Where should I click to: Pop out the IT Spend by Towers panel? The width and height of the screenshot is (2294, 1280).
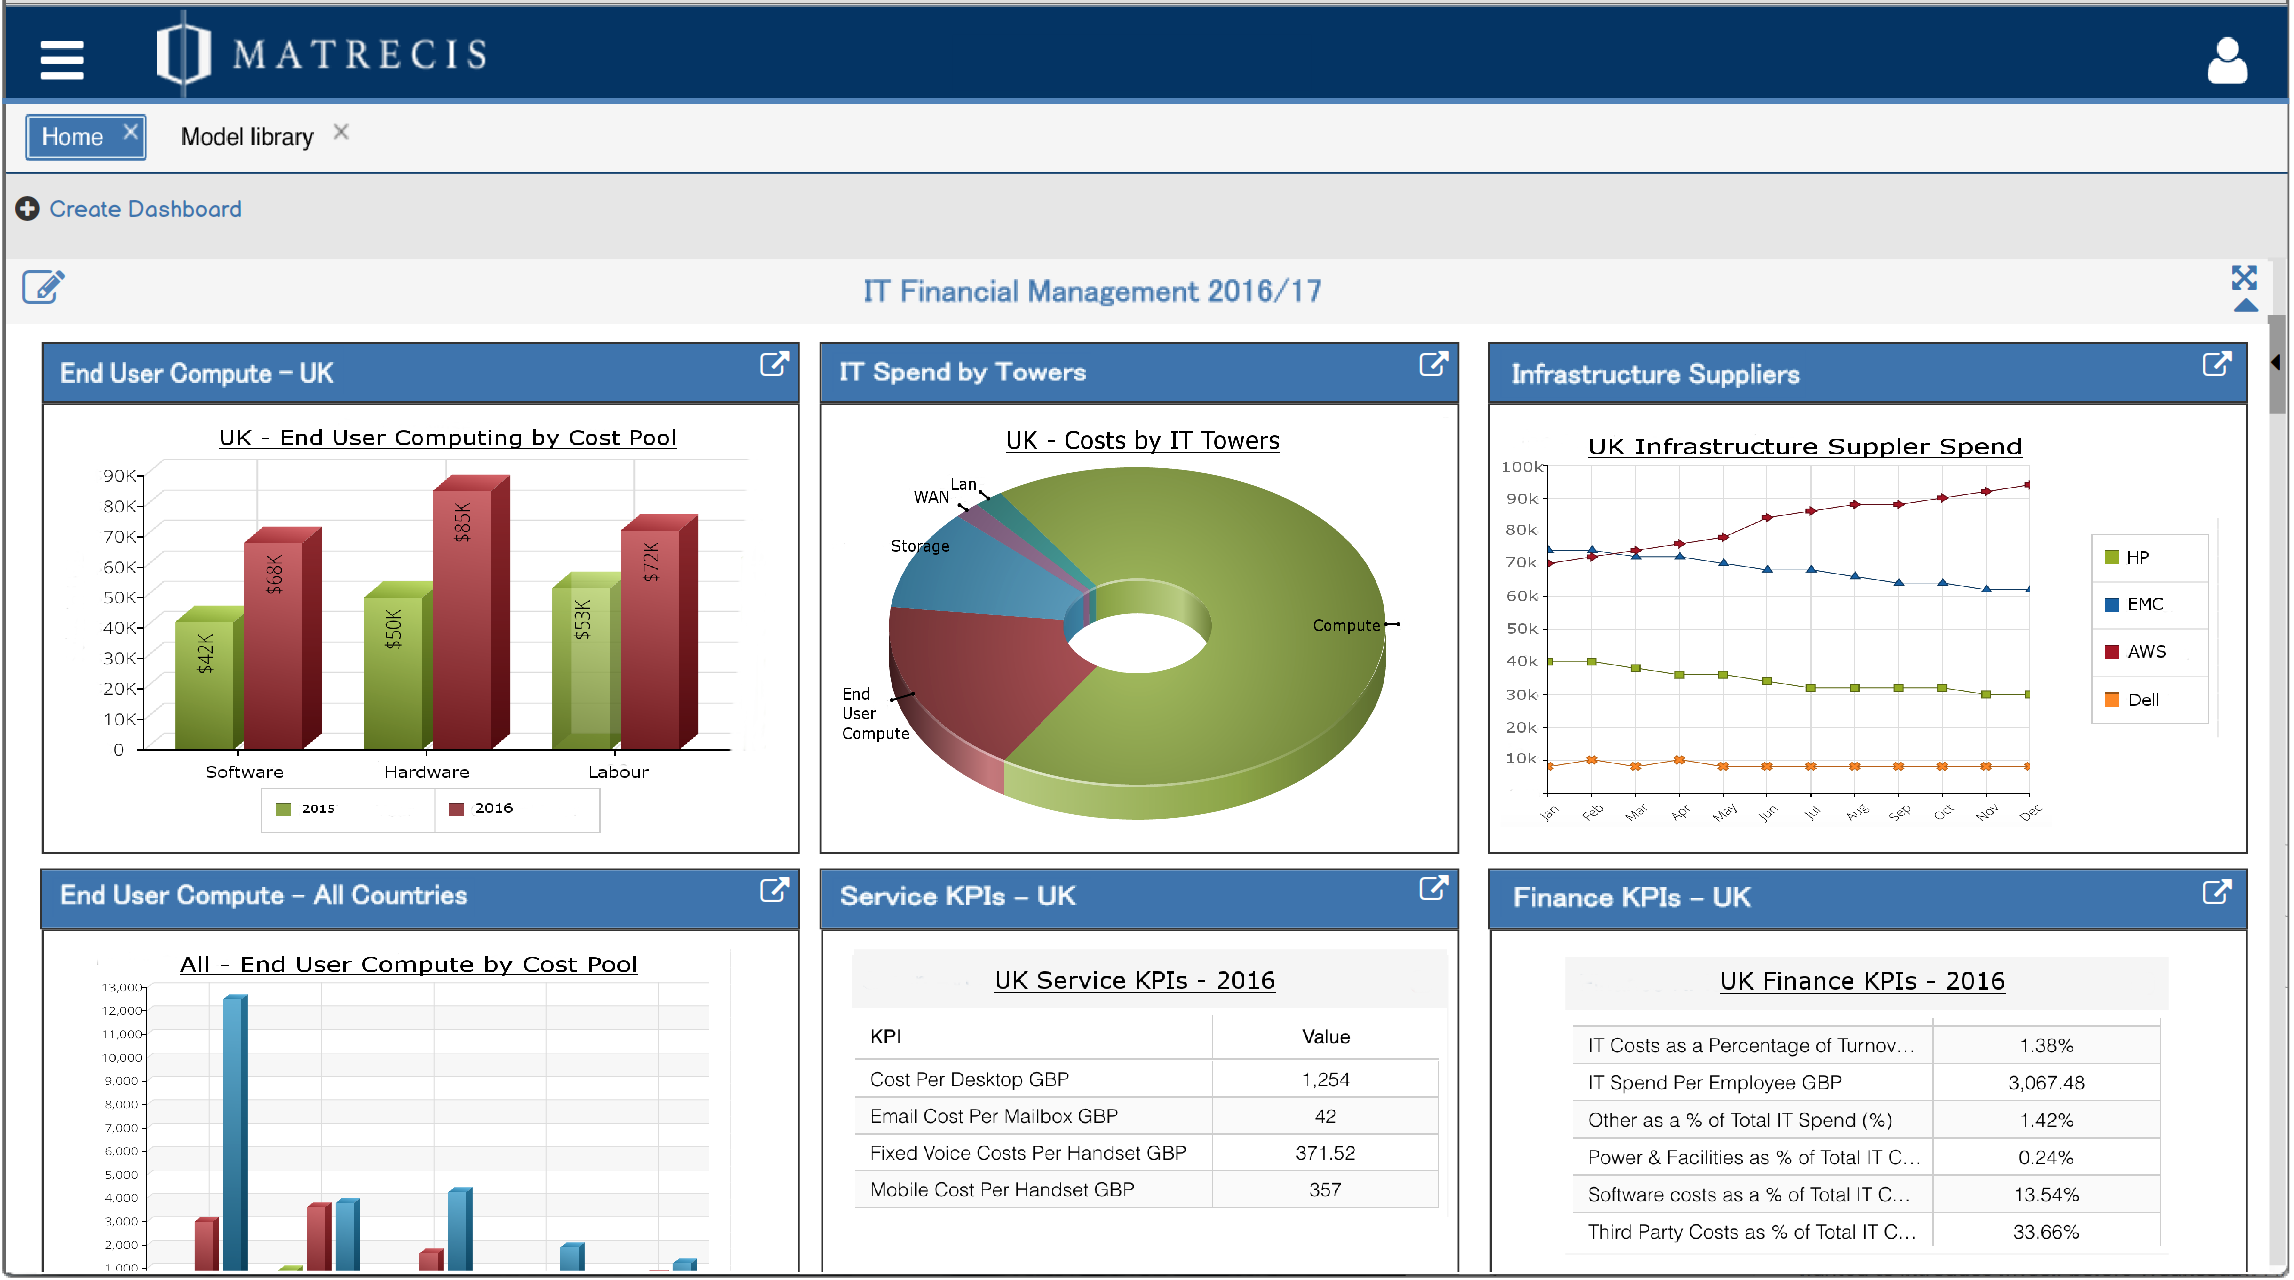(x=1433, y=365)
